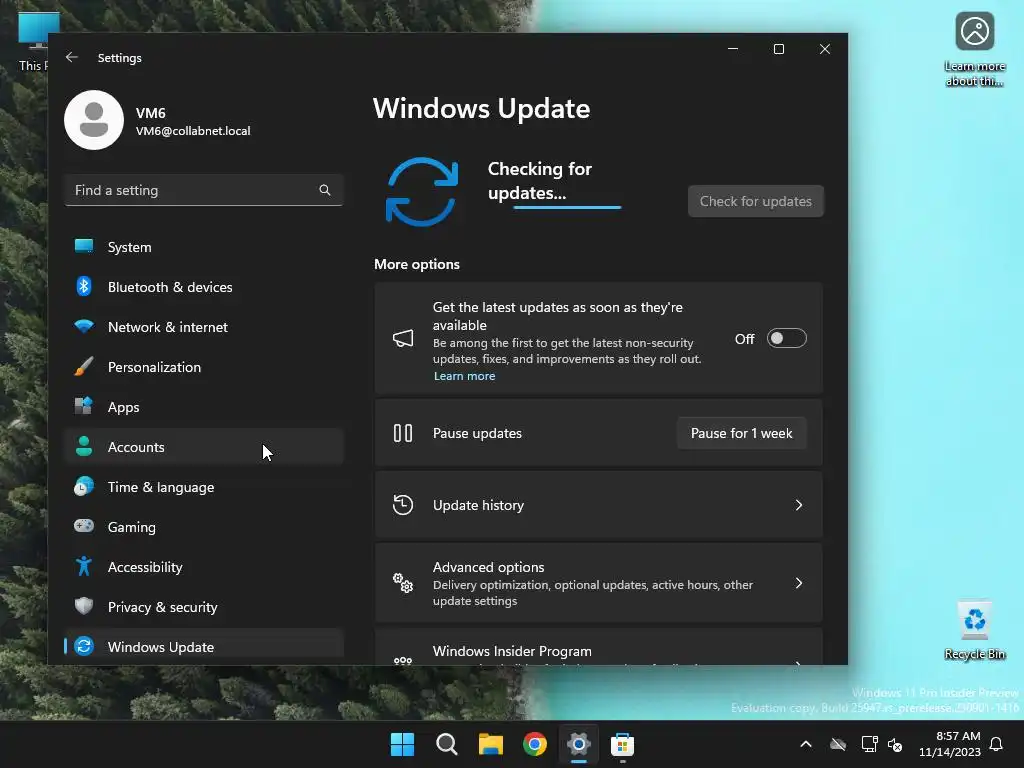Click the pause icon beside Pause updates
The width and height of the screenshot is (1024, 768).
tap(403, 433)
